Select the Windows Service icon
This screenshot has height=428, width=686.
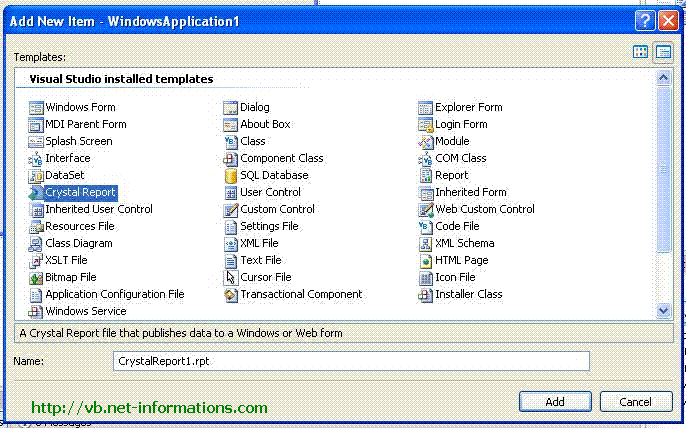click(36, 312)
